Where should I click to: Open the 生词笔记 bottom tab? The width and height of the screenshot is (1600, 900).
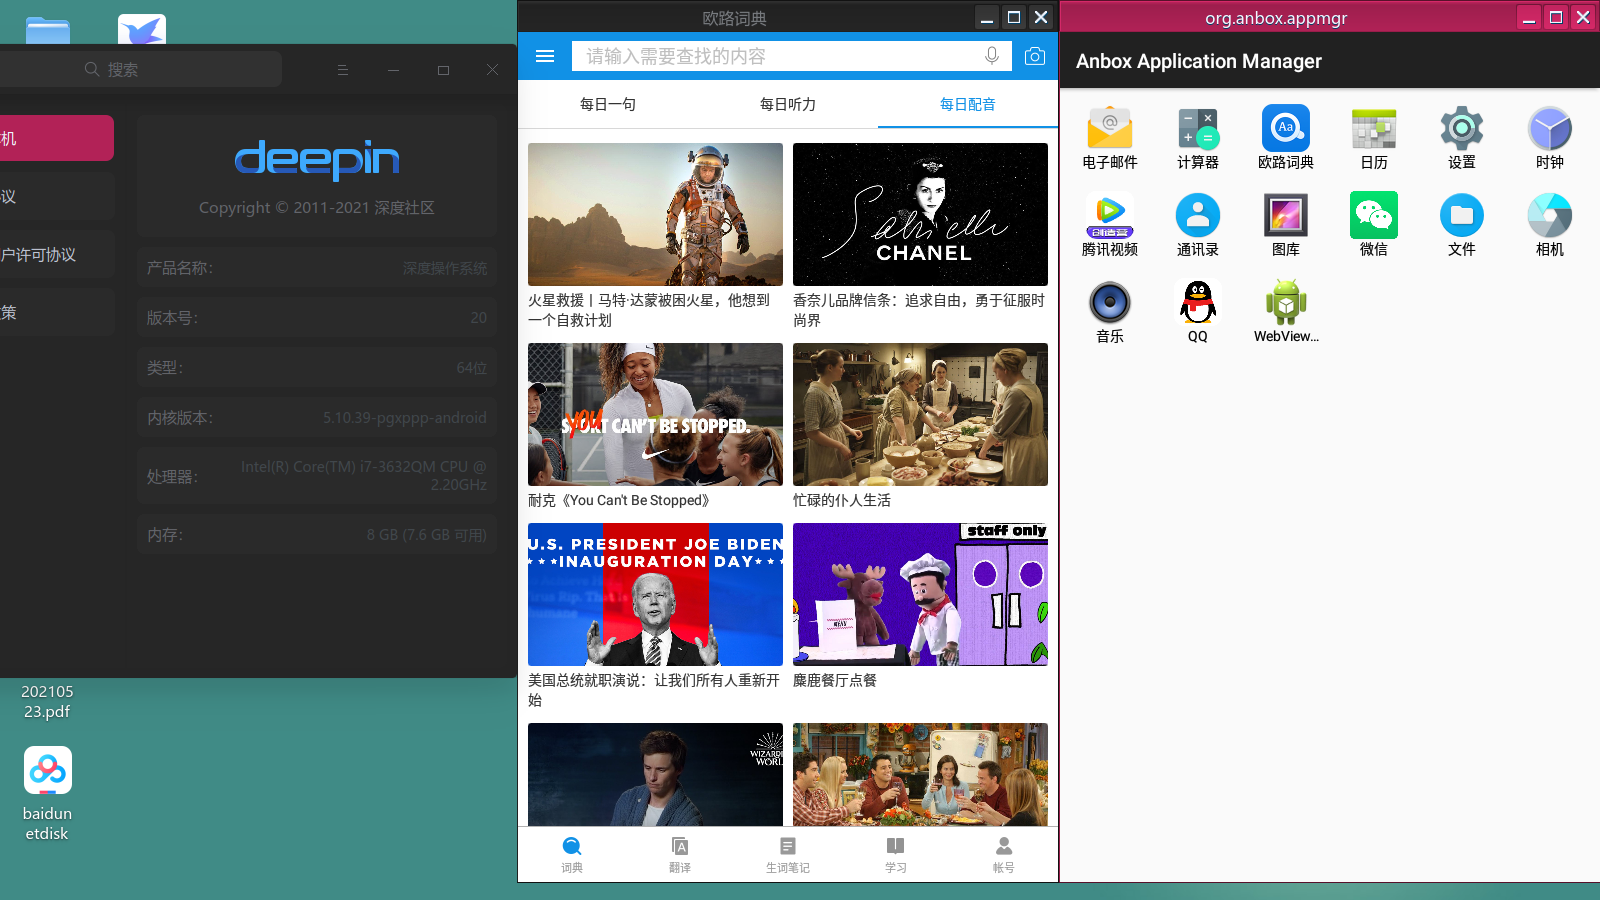pos(788,854)
